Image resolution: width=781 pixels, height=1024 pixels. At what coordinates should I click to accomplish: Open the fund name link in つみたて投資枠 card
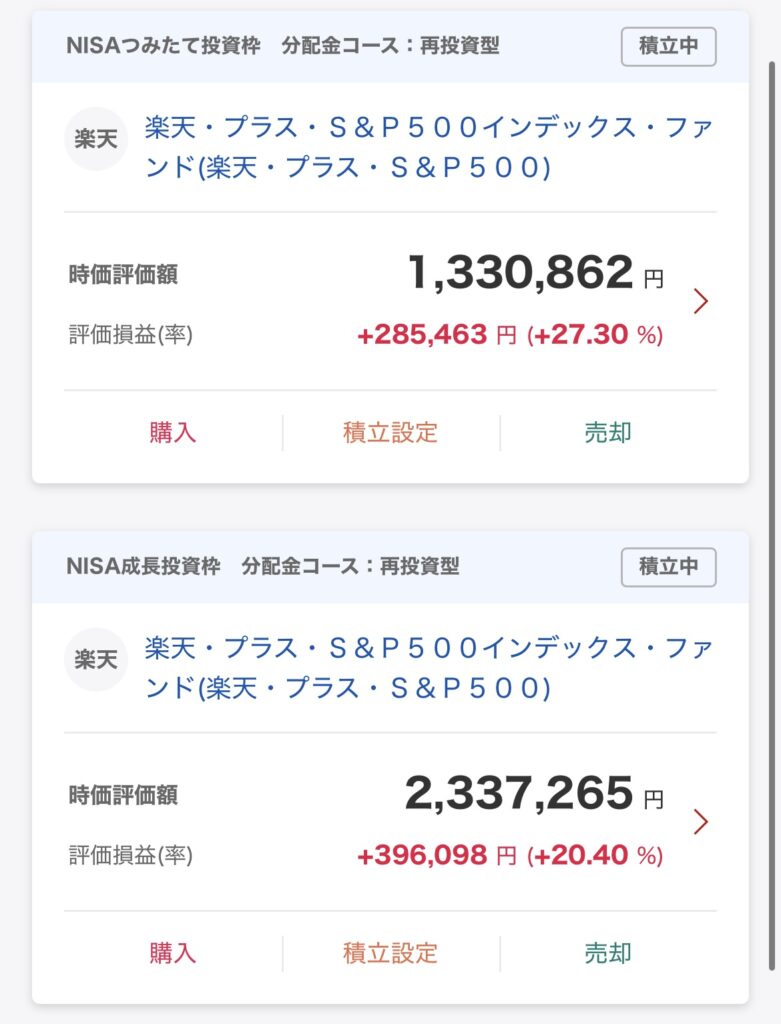tap(428, 147)
